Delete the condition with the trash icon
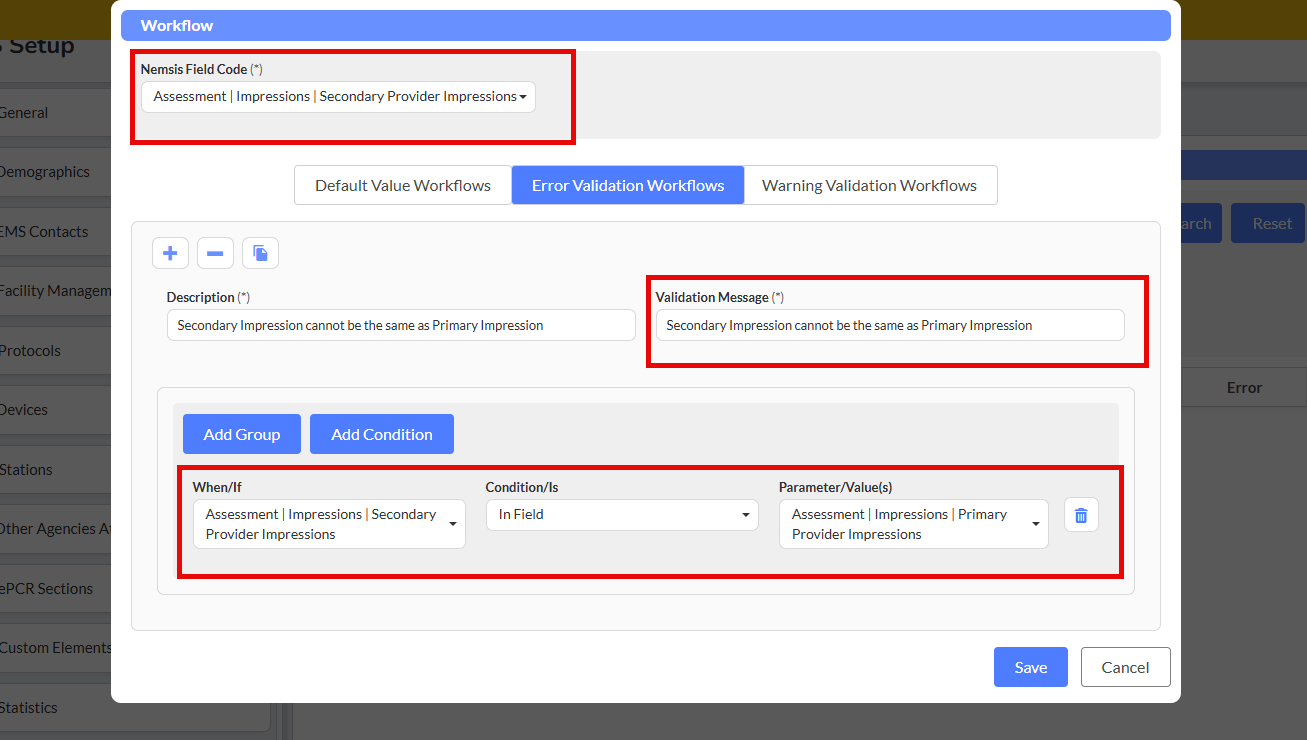 point(1081,515)
